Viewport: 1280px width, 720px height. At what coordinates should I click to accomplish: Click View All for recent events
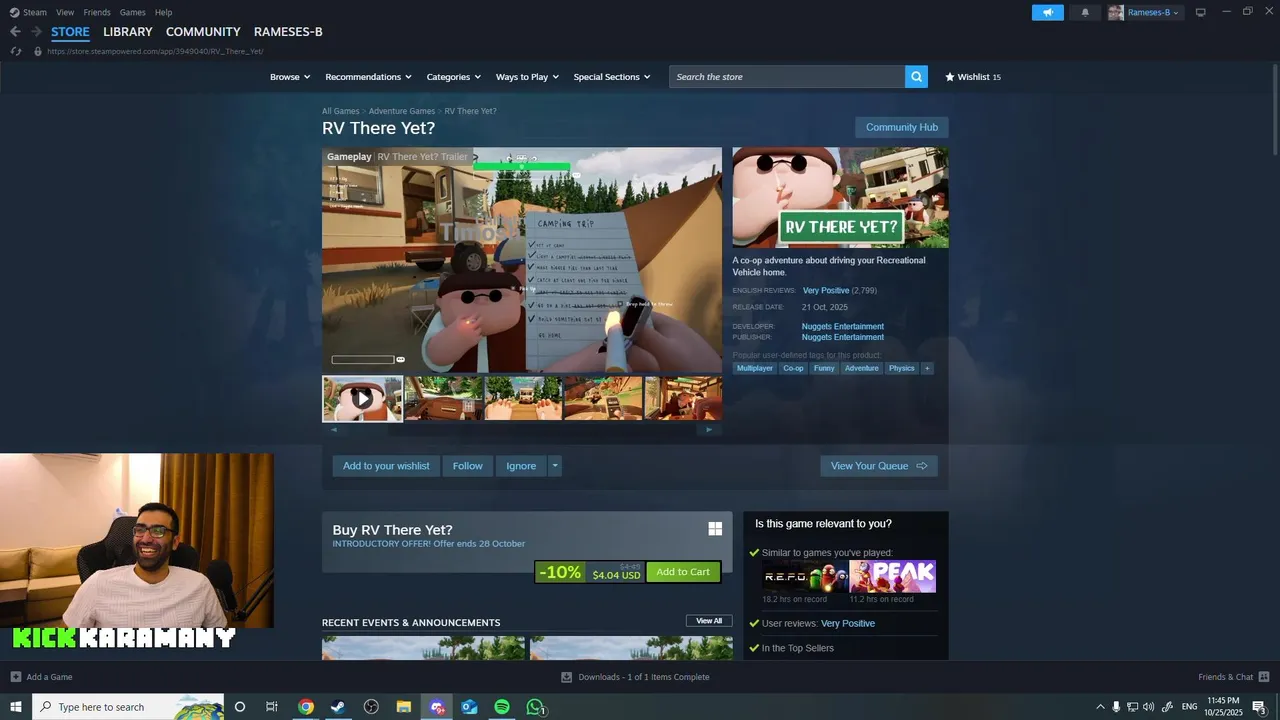709,621
